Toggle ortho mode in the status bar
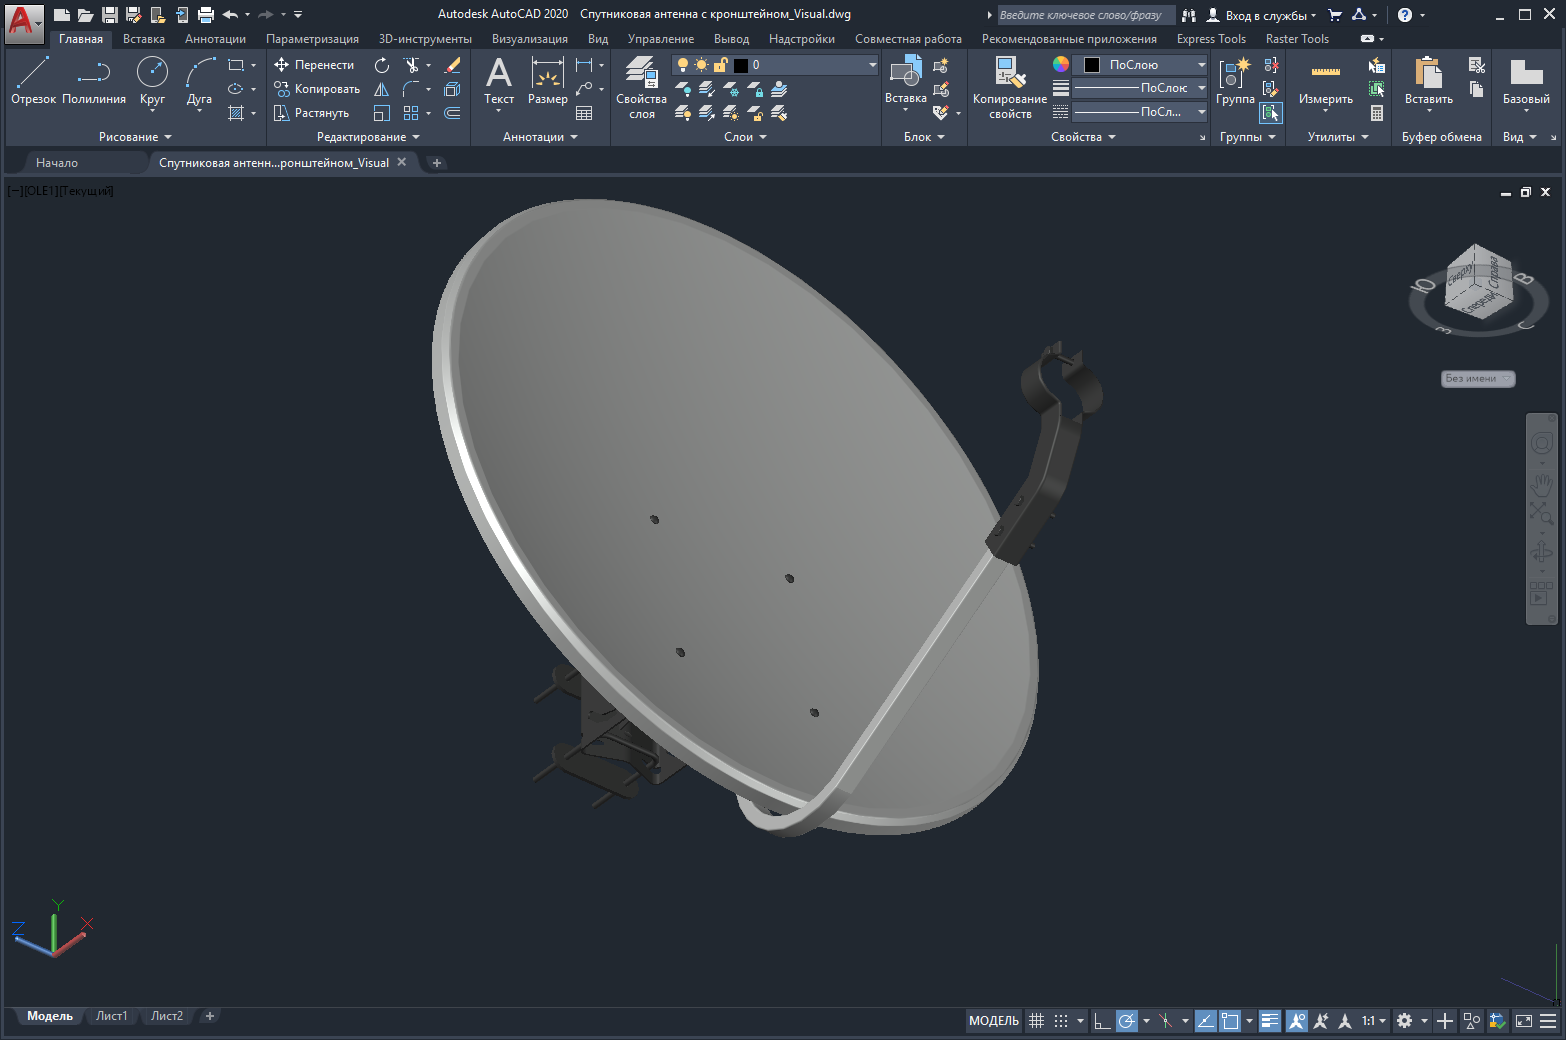Viewport: 1566px width, 1040px height. [x=1101, y=1021]
